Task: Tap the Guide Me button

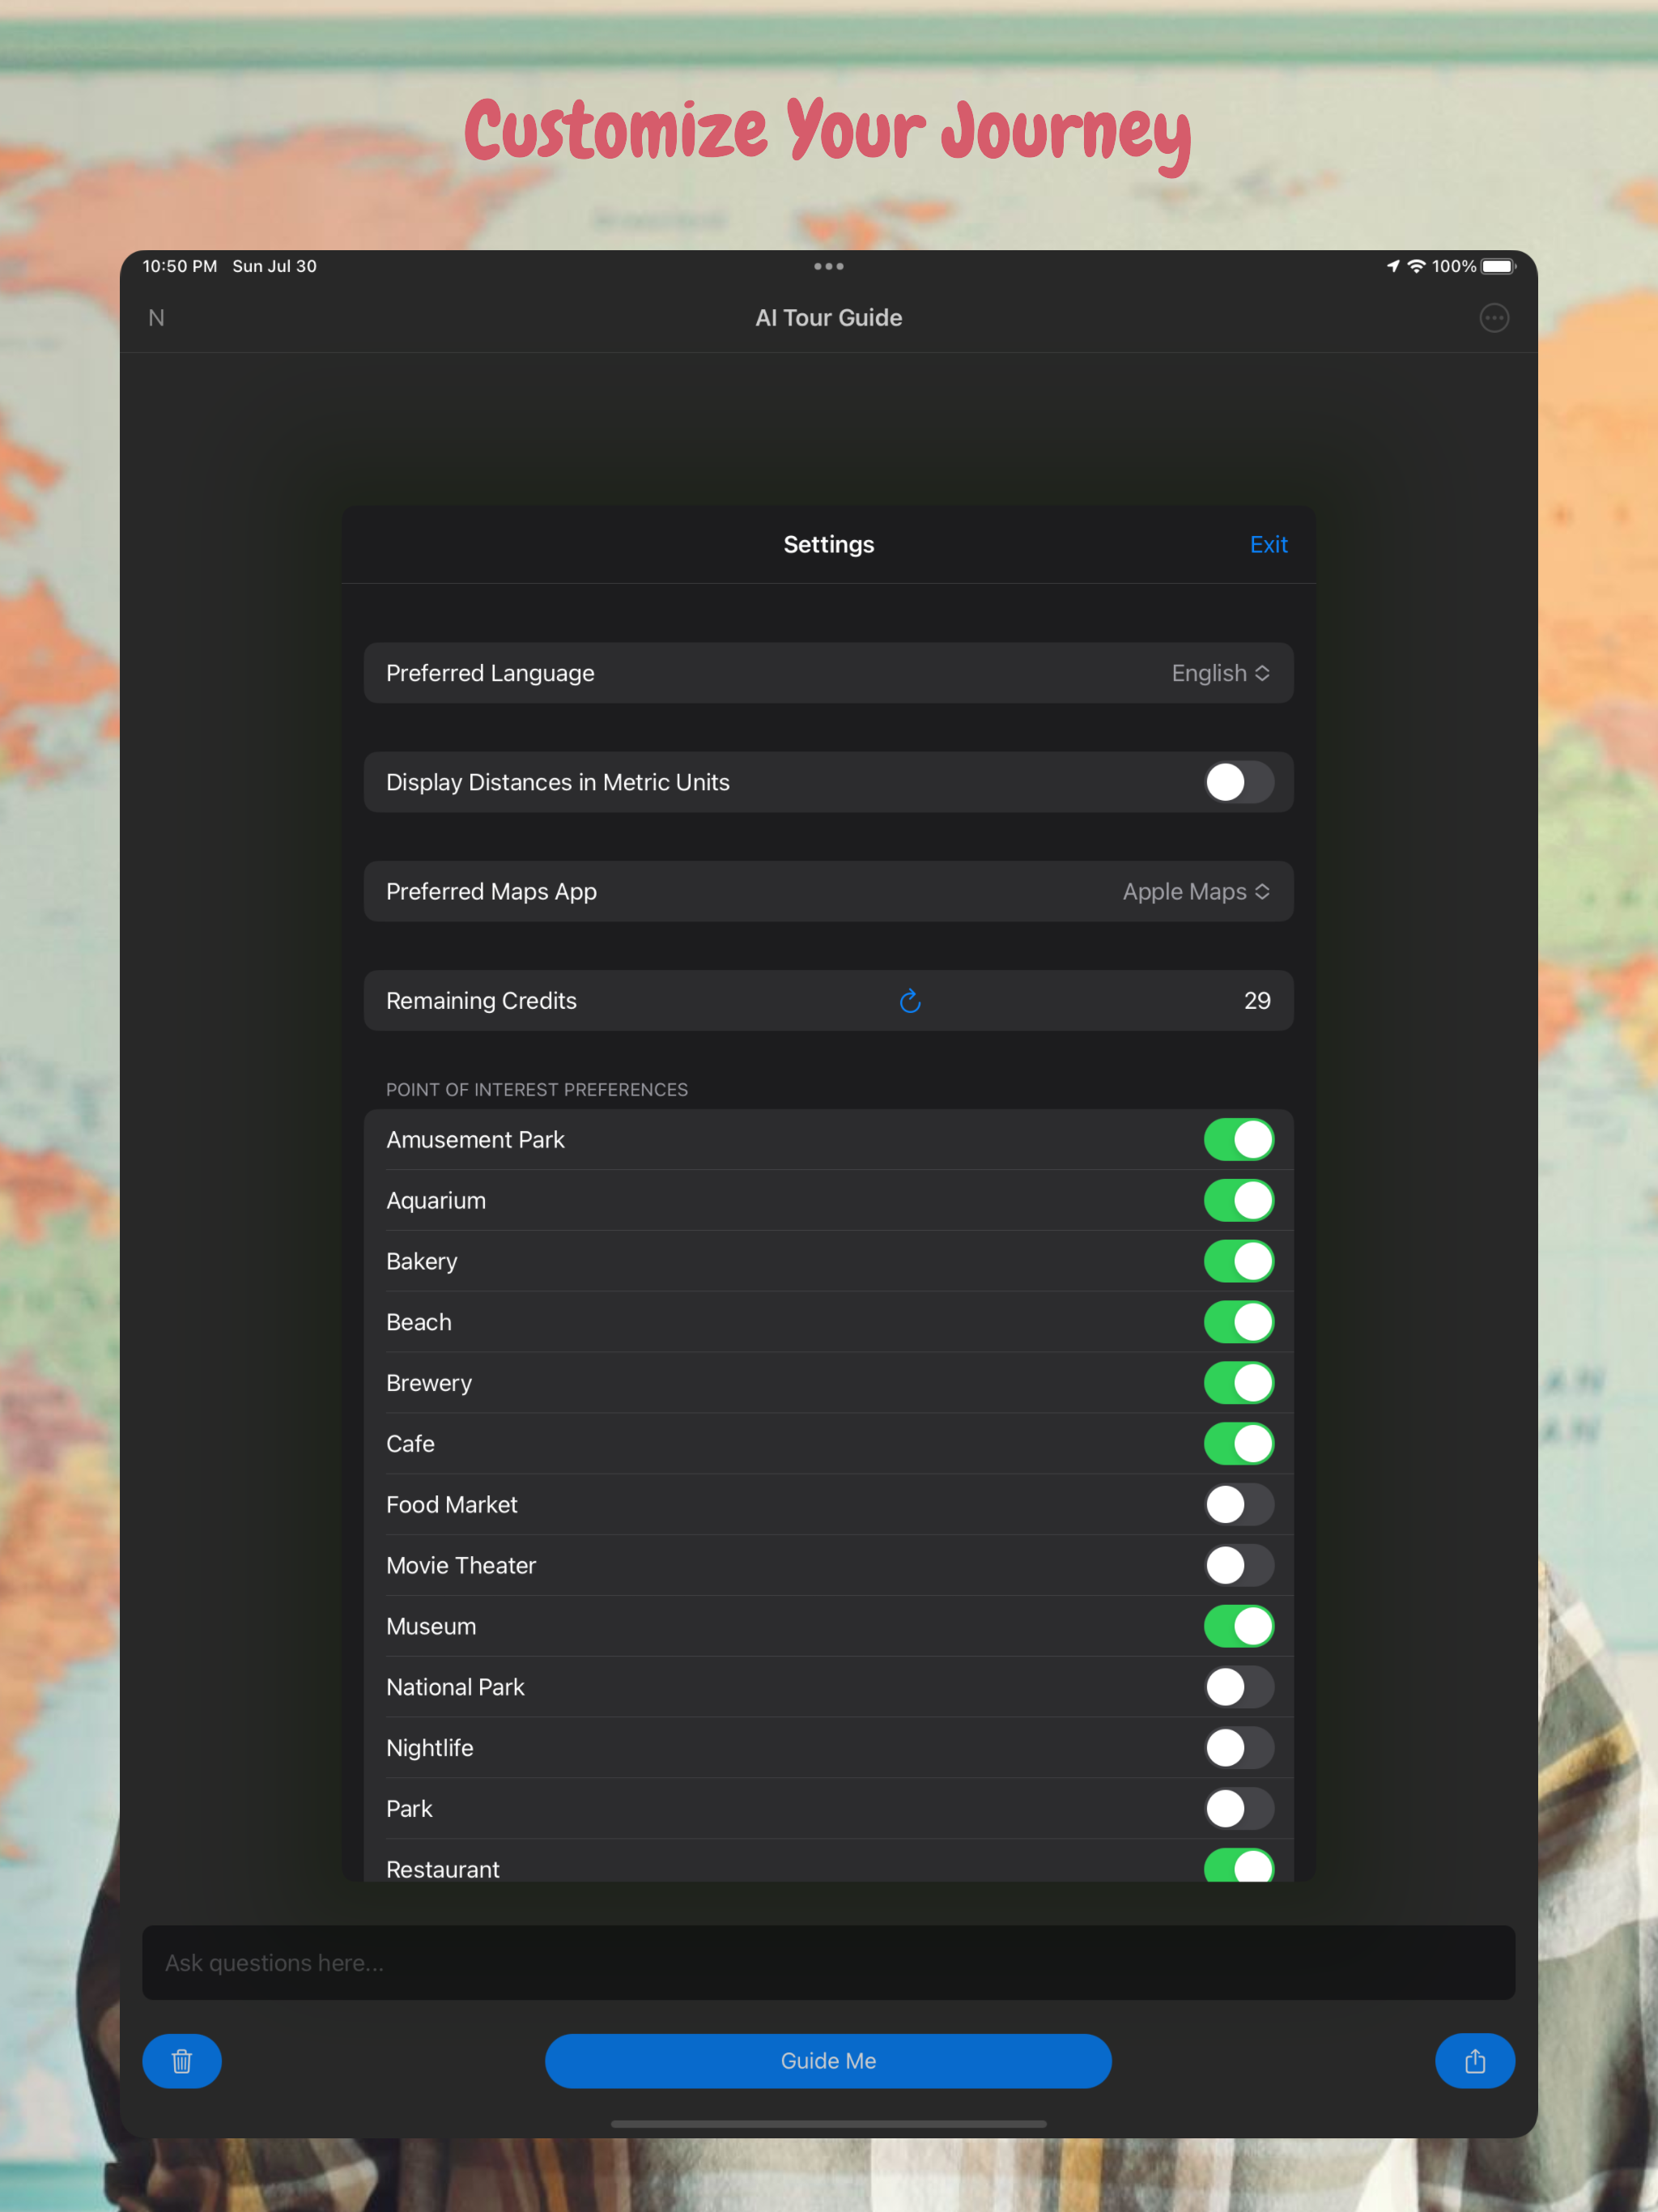Action: pos(828,2060)
